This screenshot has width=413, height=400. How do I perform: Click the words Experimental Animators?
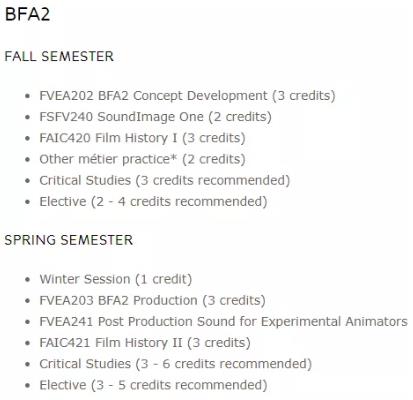coord(334,322)
